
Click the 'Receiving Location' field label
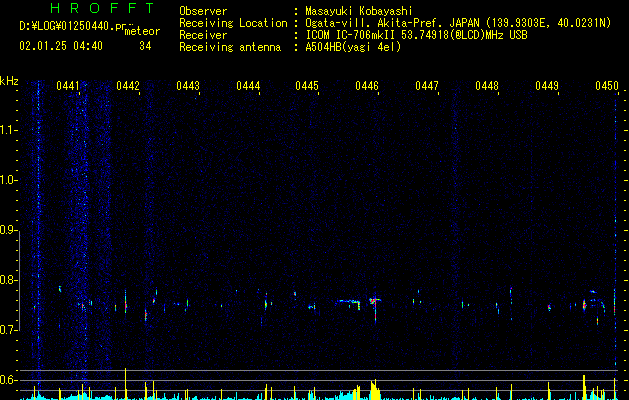pyautogui.click(x=233, y=23)
